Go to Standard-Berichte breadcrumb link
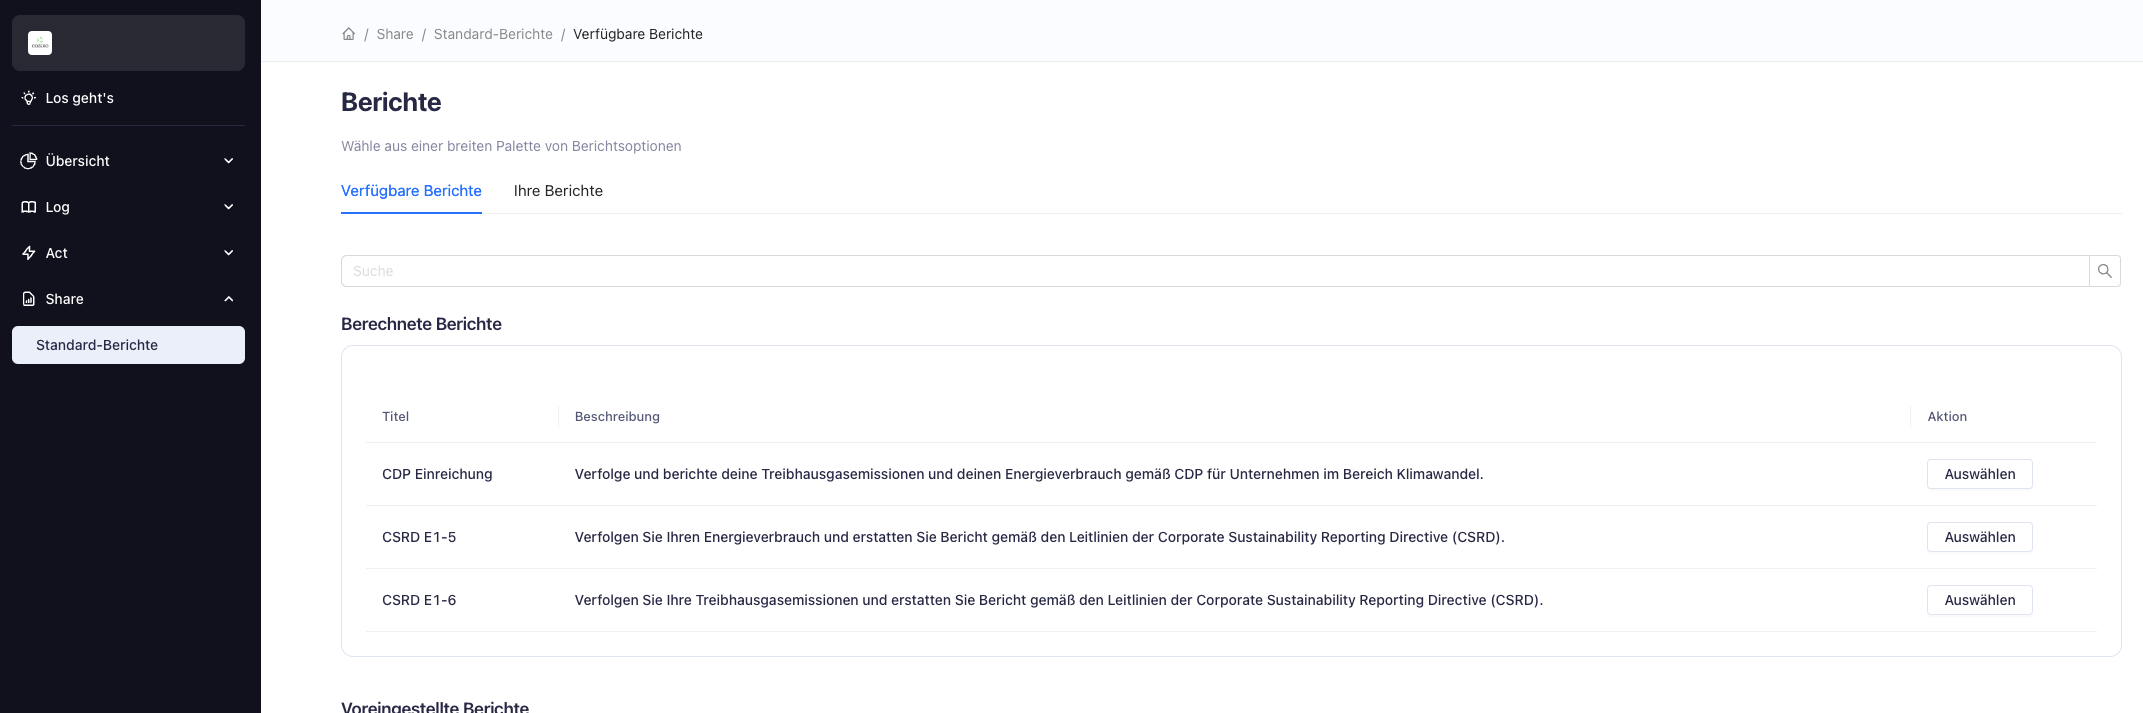Screen dimensions: 2143x713 tap(493, 34)
